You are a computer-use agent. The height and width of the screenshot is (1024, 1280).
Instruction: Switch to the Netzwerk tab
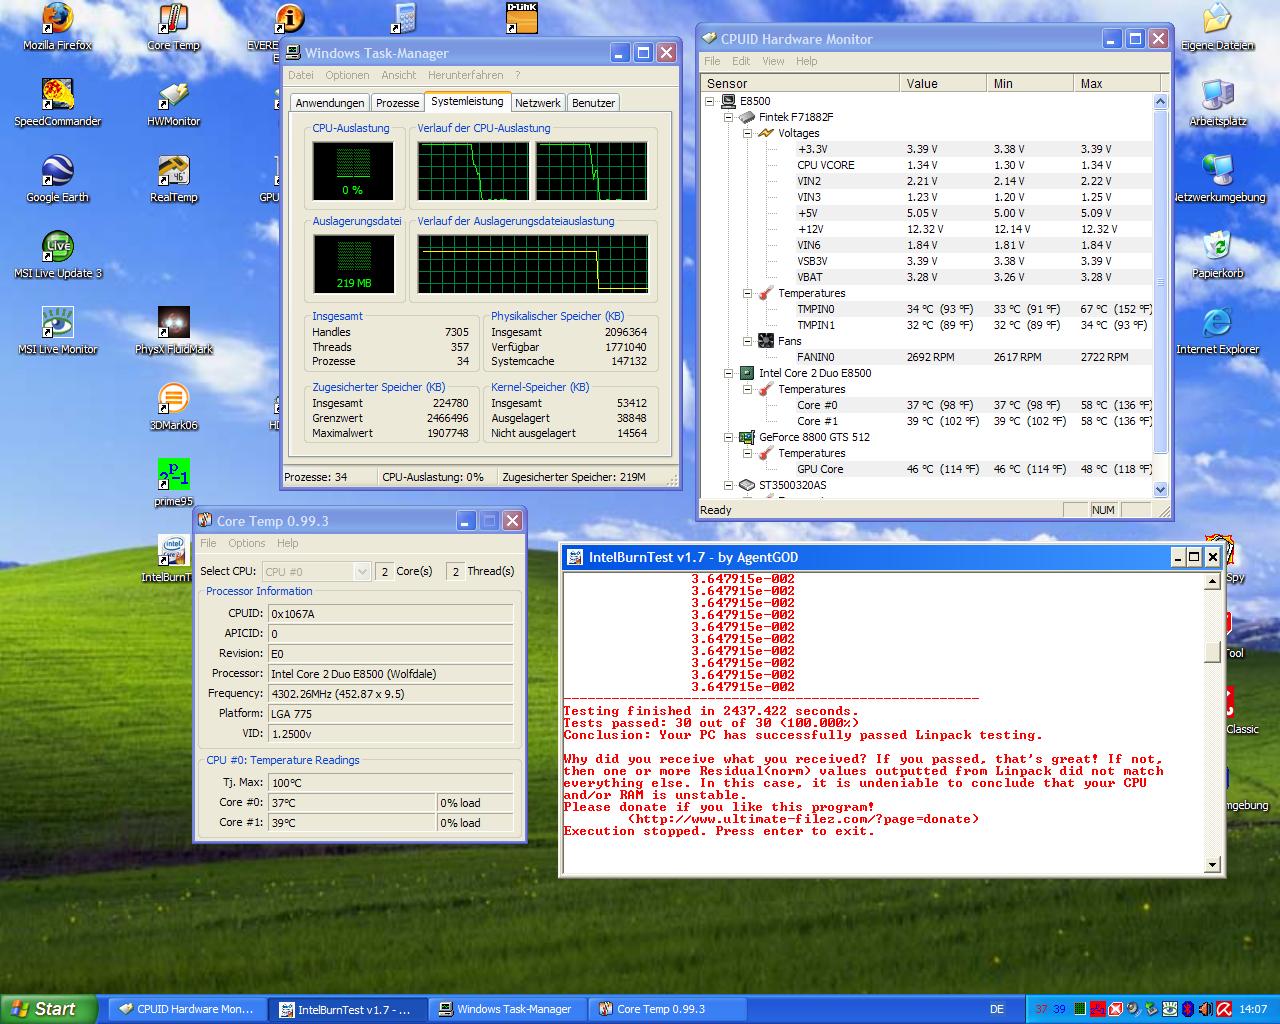[538, 103]
